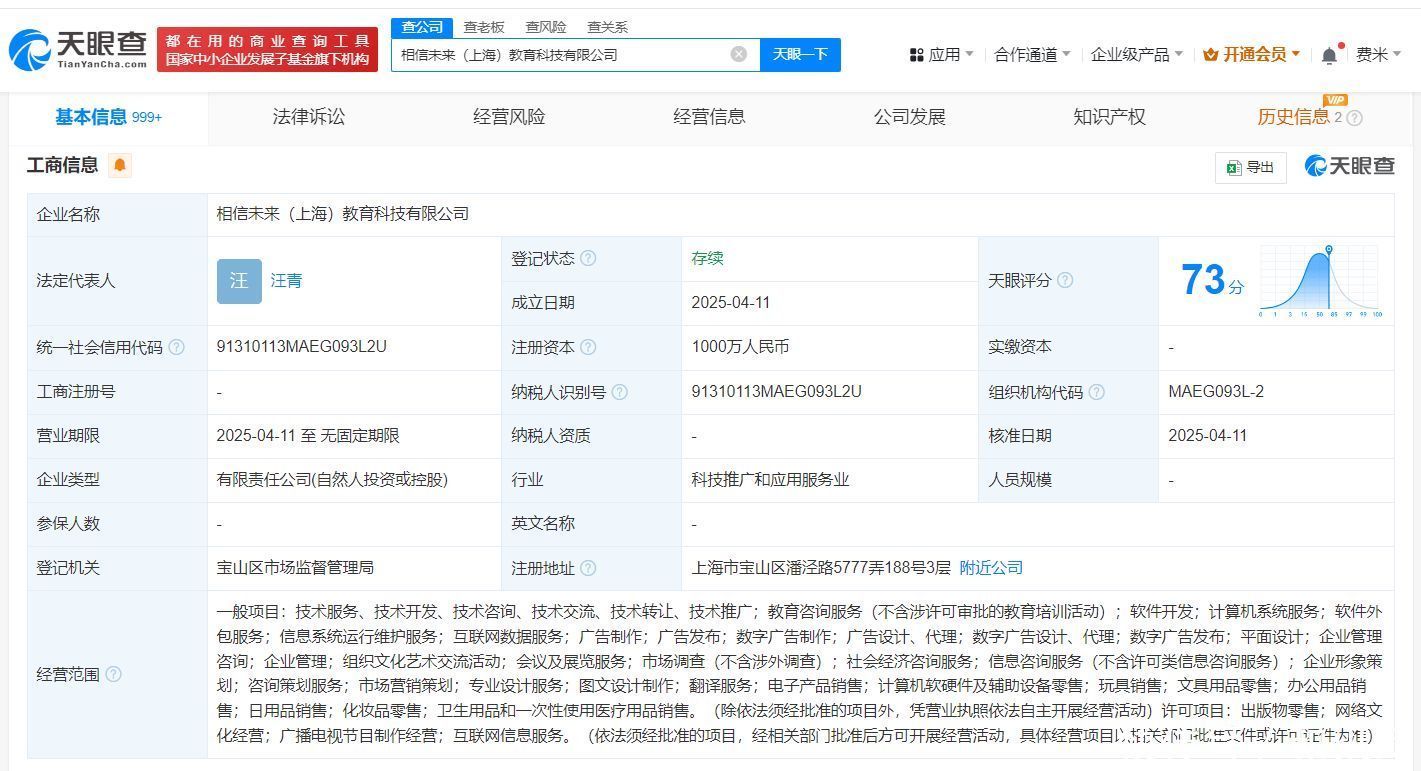Click the orange alert bell beside 工商信息
1421x771 pixels.
[x=120, y=165]
